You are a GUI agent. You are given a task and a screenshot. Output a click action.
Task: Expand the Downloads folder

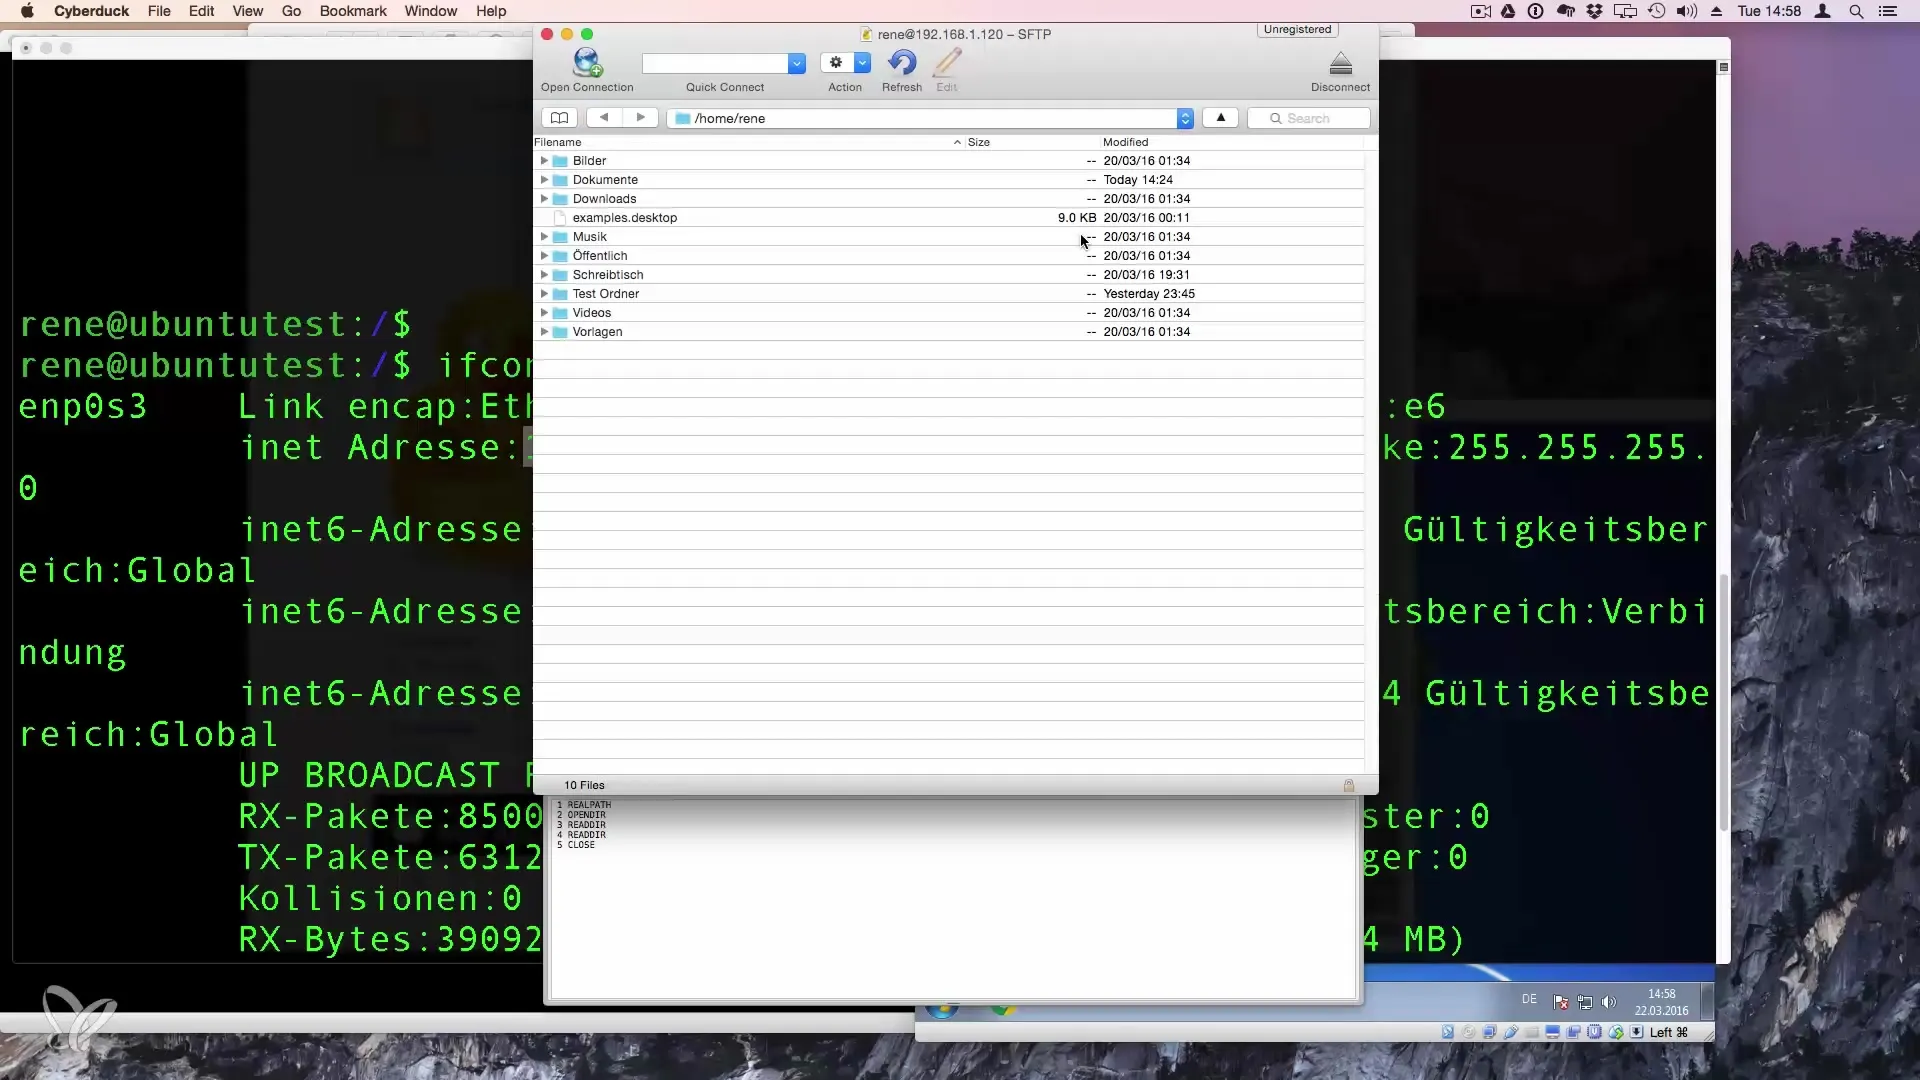(x=544, y=199)
